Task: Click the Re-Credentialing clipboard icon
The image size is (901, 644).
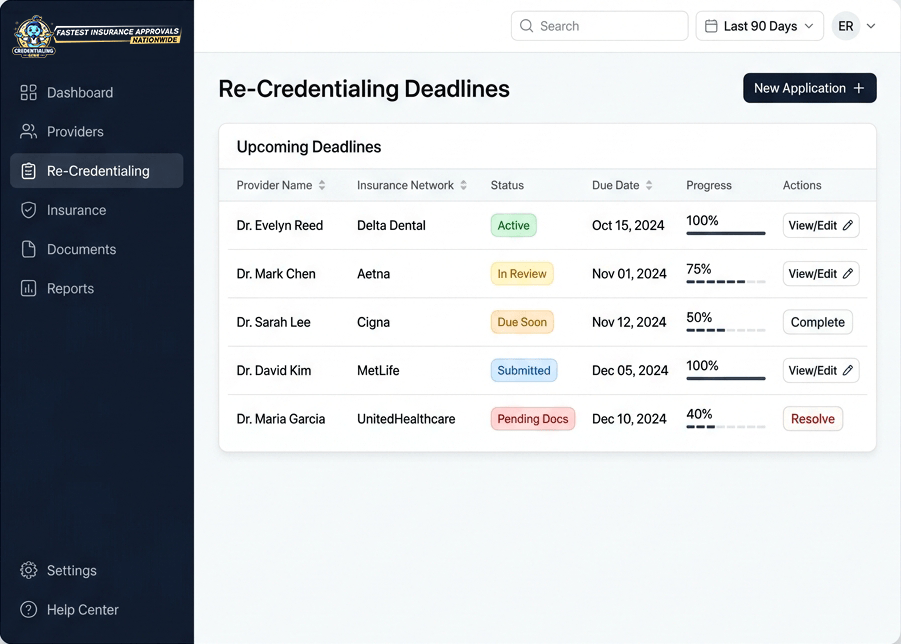Action: pyautogui.click(x=28, y=171)
